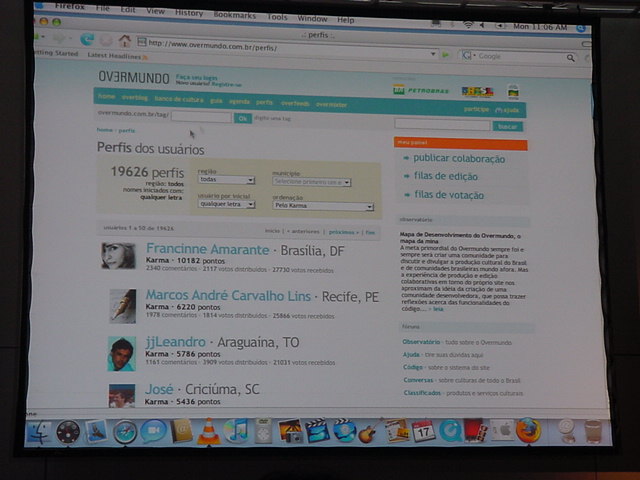Click the Firefox home button
Image resolution: width=640 pixels, height=480 pixels.
coord(124,41)
